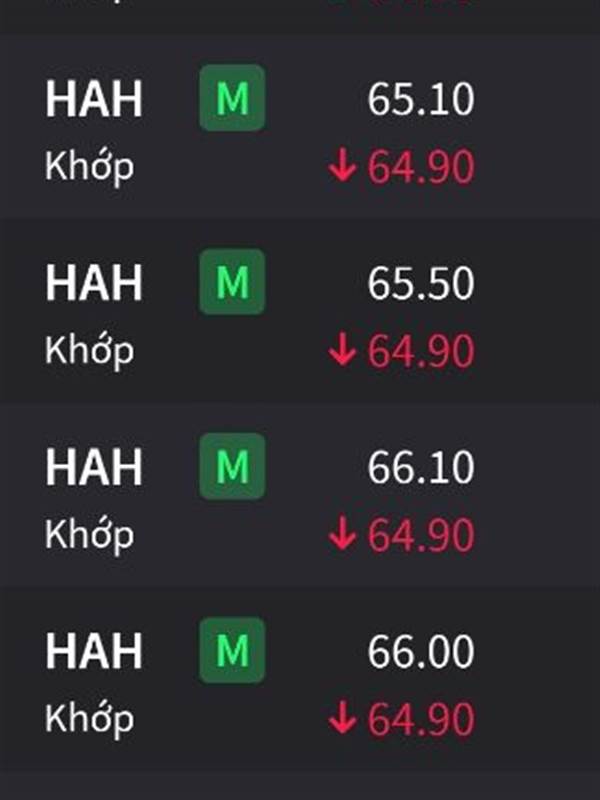The width and height of the screenshot is (600, 800).
Task: Select the 65.50 order price value
Action: click(x=421, y=284)
